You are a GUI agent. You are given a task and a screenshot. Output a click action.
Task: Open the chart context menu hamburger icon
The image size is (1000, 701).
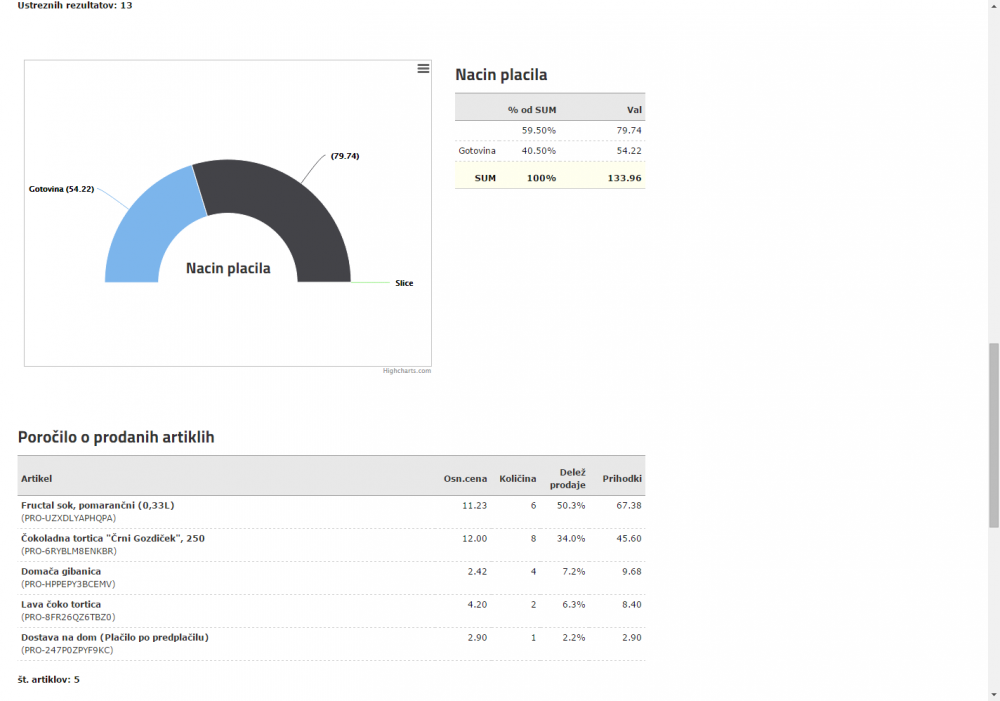tap(423, 69)
